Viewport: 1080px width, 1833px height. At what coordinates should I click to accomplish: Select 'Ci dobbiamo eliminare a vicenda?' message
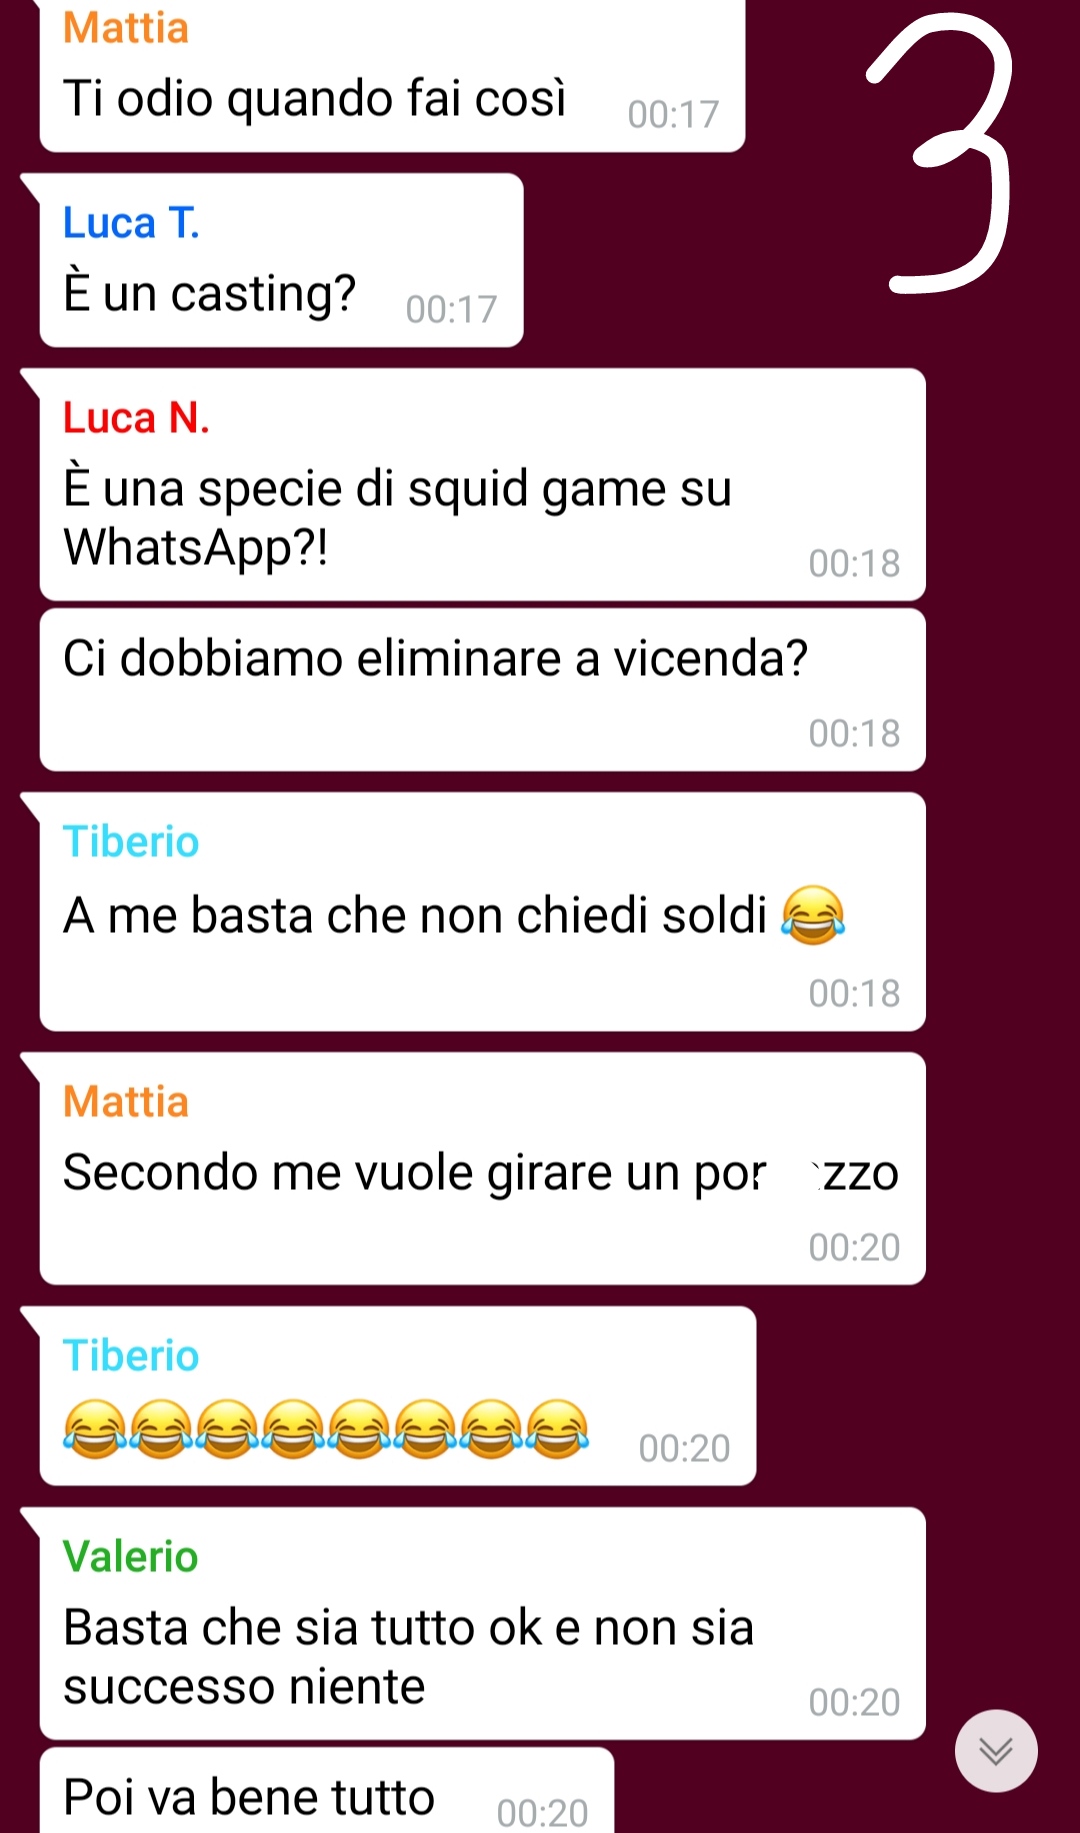[482, 690]
